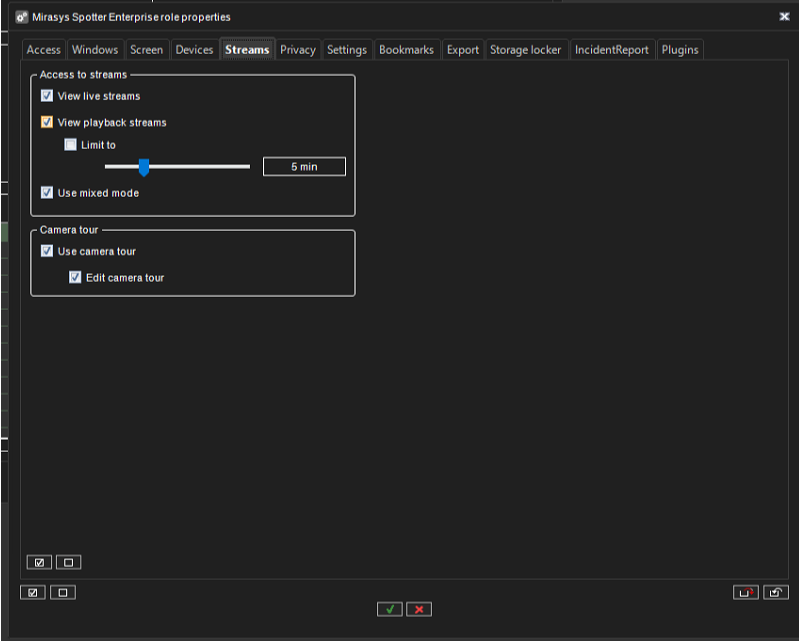Screen dimensions: 799x641
Task: Toggle Use camera tour checkbox
Action: point(47,251)
